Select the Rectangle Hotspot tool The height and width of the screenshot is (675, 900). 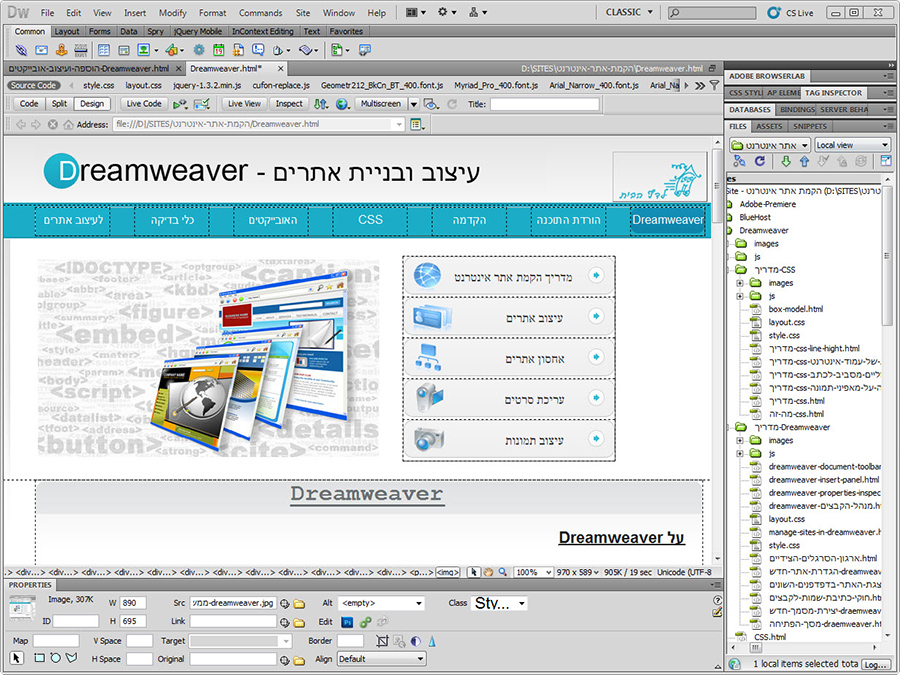[39, 658]
